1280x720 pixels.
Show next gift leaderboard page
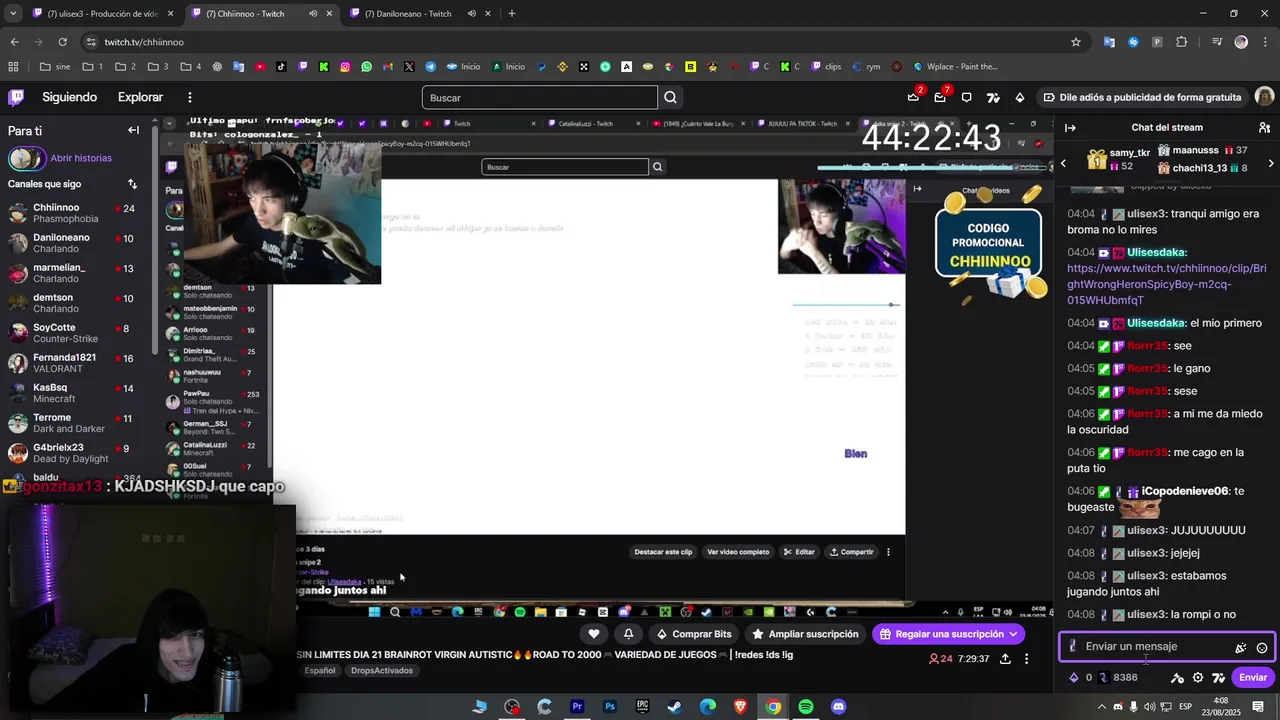click(x=1271, y=162)
